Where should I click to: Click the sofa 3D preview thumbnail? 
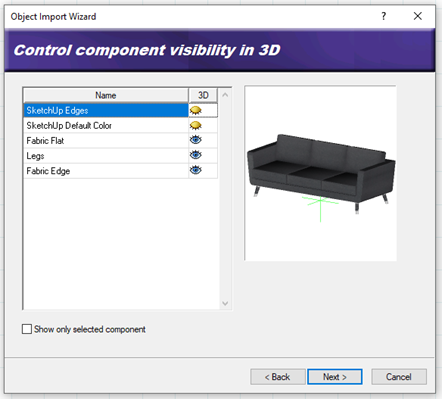(x=320, y=173)
